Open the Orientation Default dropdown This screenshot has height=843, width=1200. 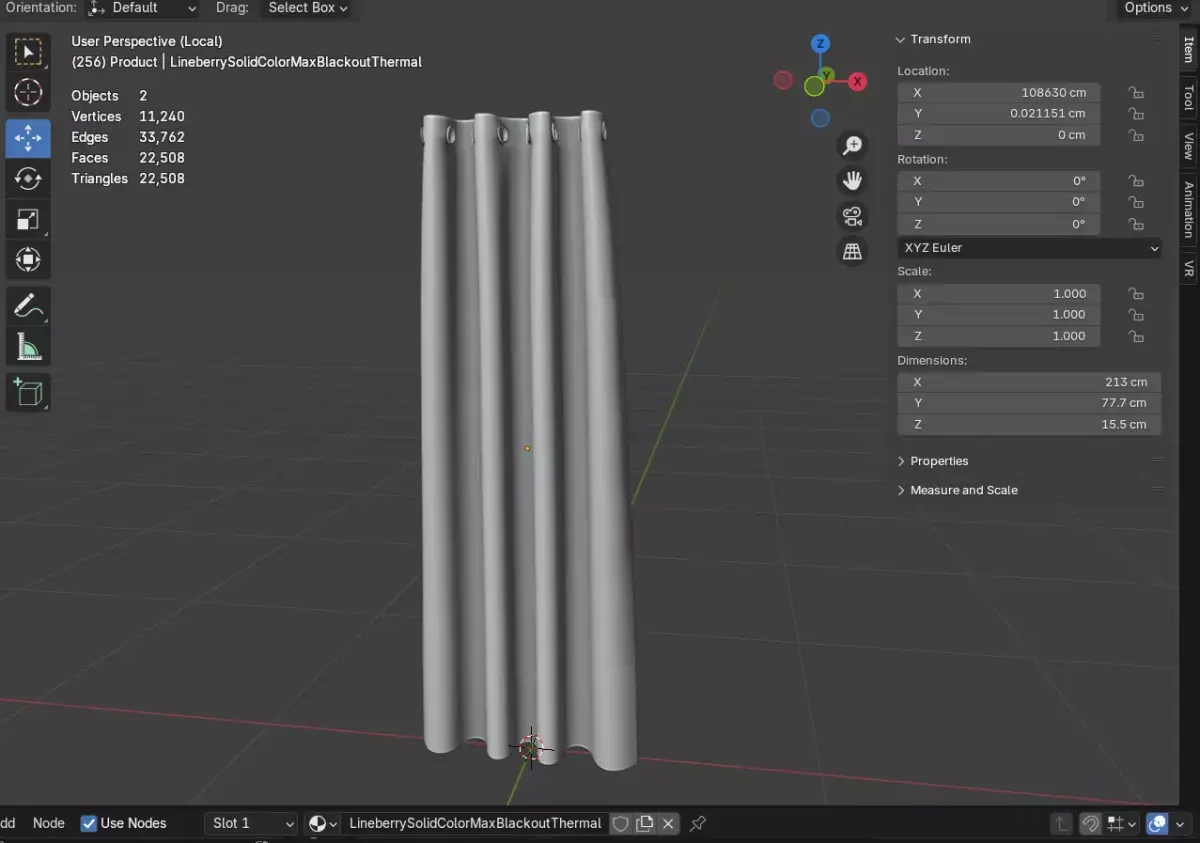coord(142,8)
